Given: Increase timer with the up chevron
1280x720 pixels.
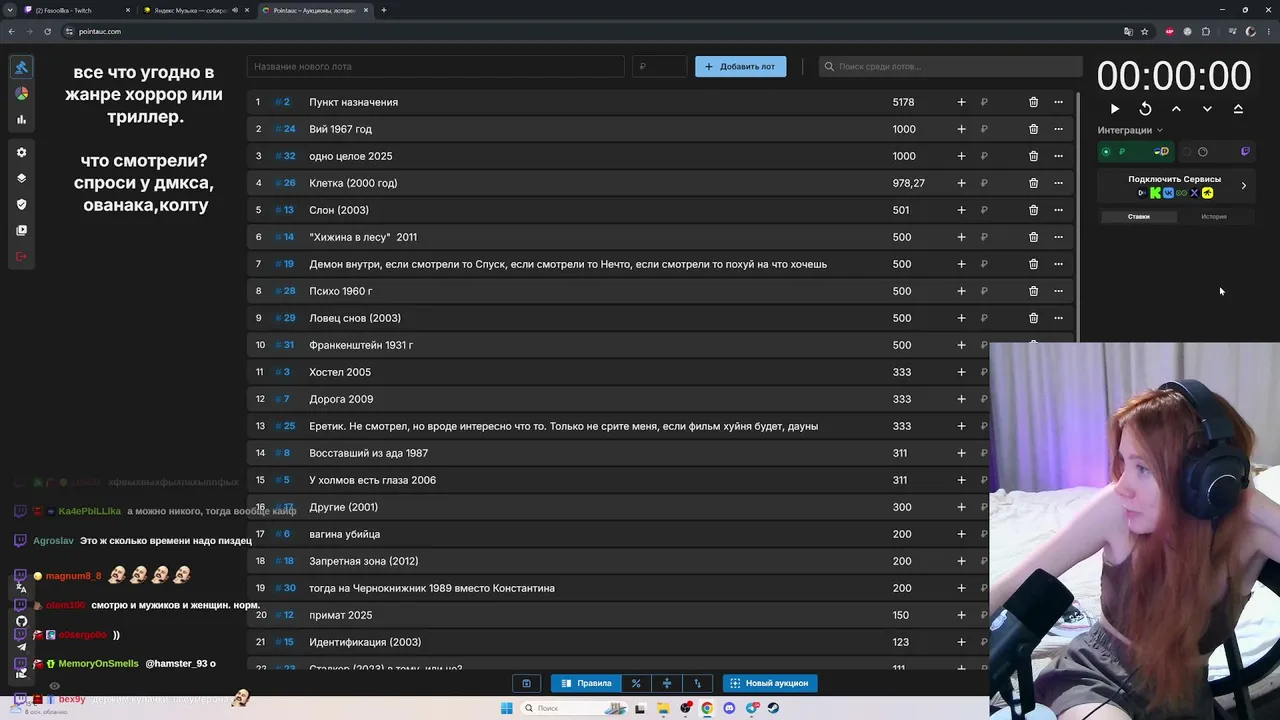Looking at the screenshot, I should point(1176,109).
